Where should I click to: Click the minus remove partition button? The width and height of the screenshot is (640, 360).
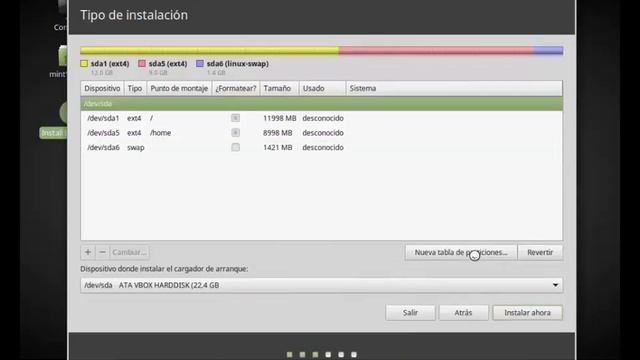click(x=102, y=252)
